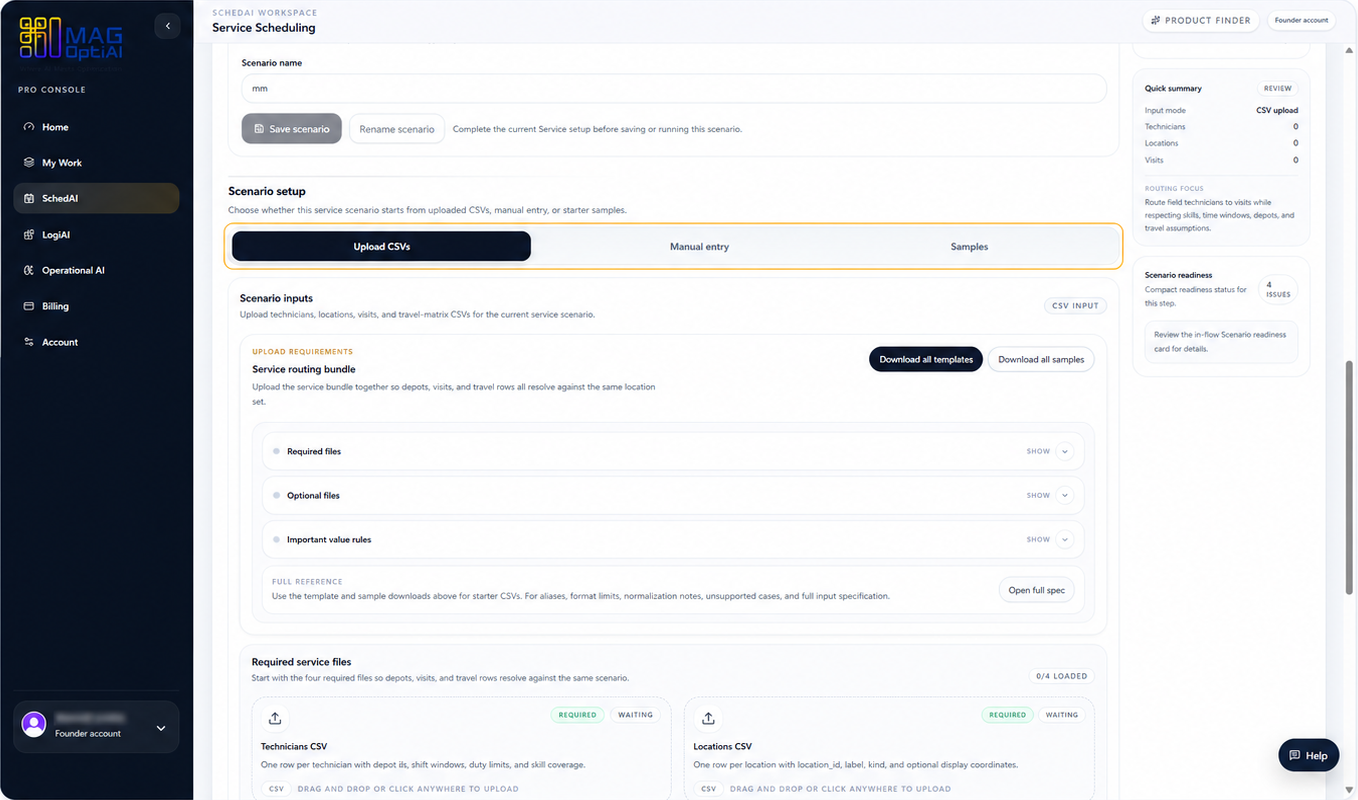This screenshot has height=800, width=1358.
Task: Click the chat icon in the Help button
Action: (1295, 755)
